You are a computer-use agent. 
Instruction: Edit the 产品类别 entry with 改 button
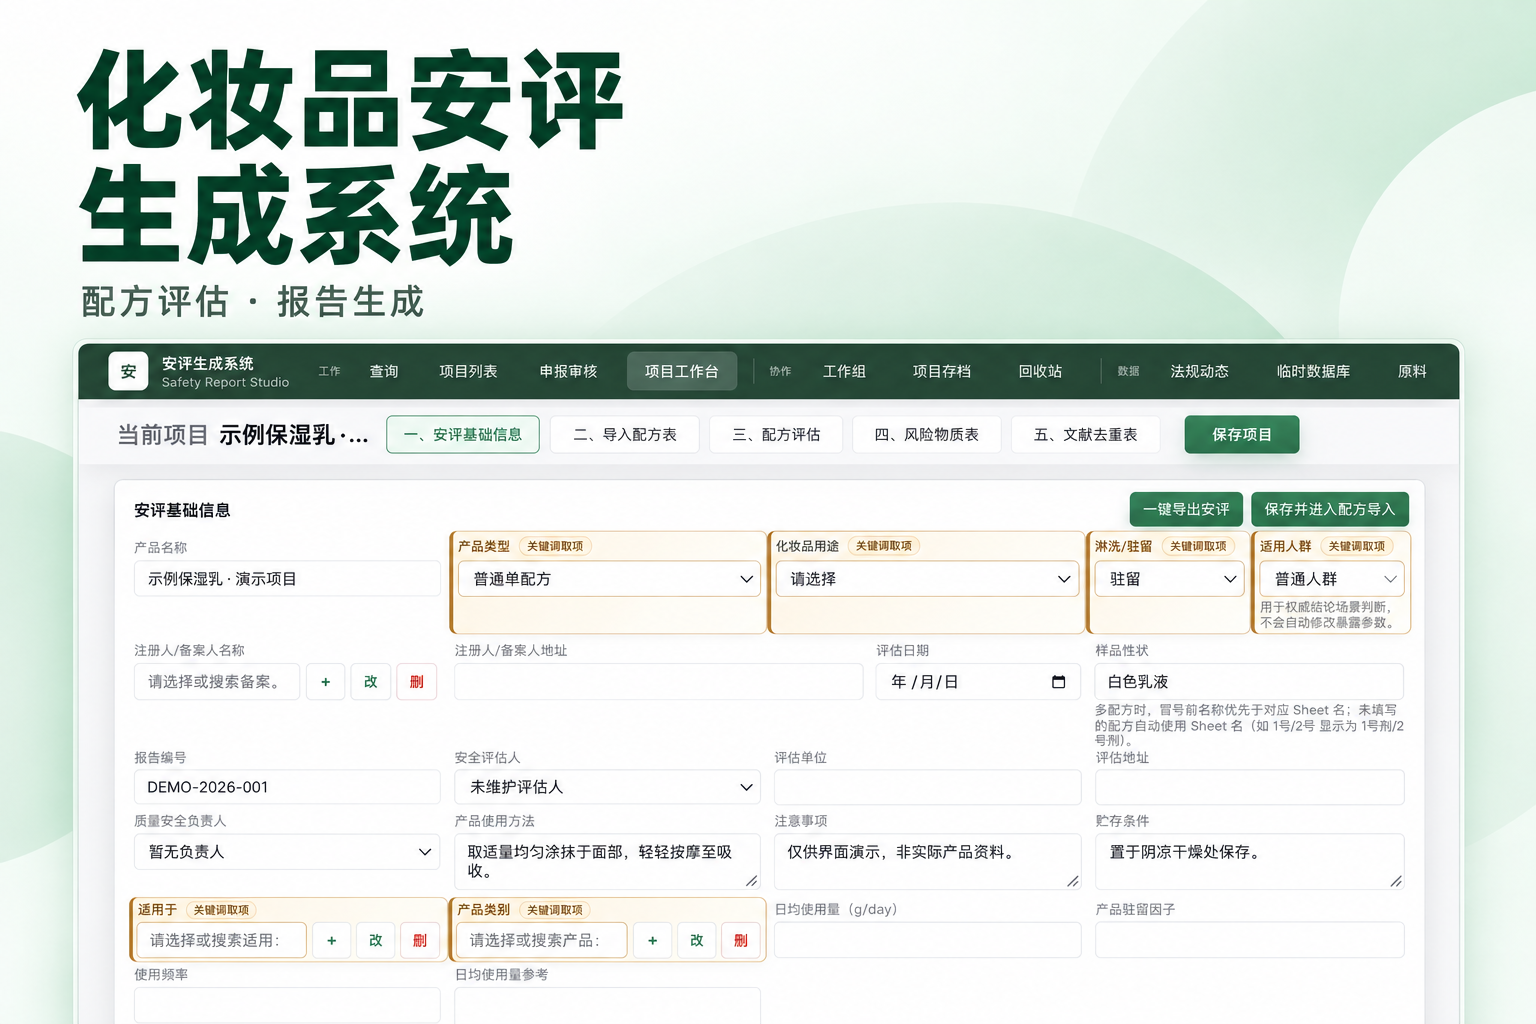tap(697, 940)
